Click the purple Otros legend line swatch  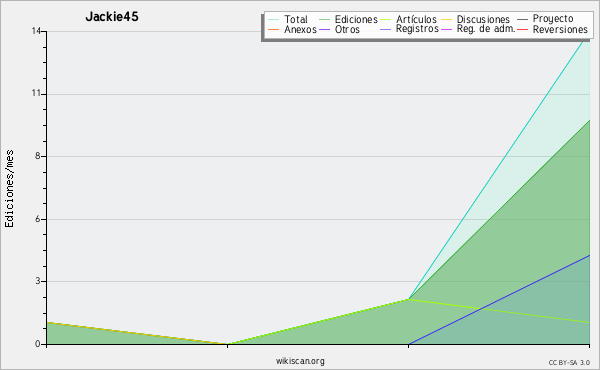[x=324, y=29]
